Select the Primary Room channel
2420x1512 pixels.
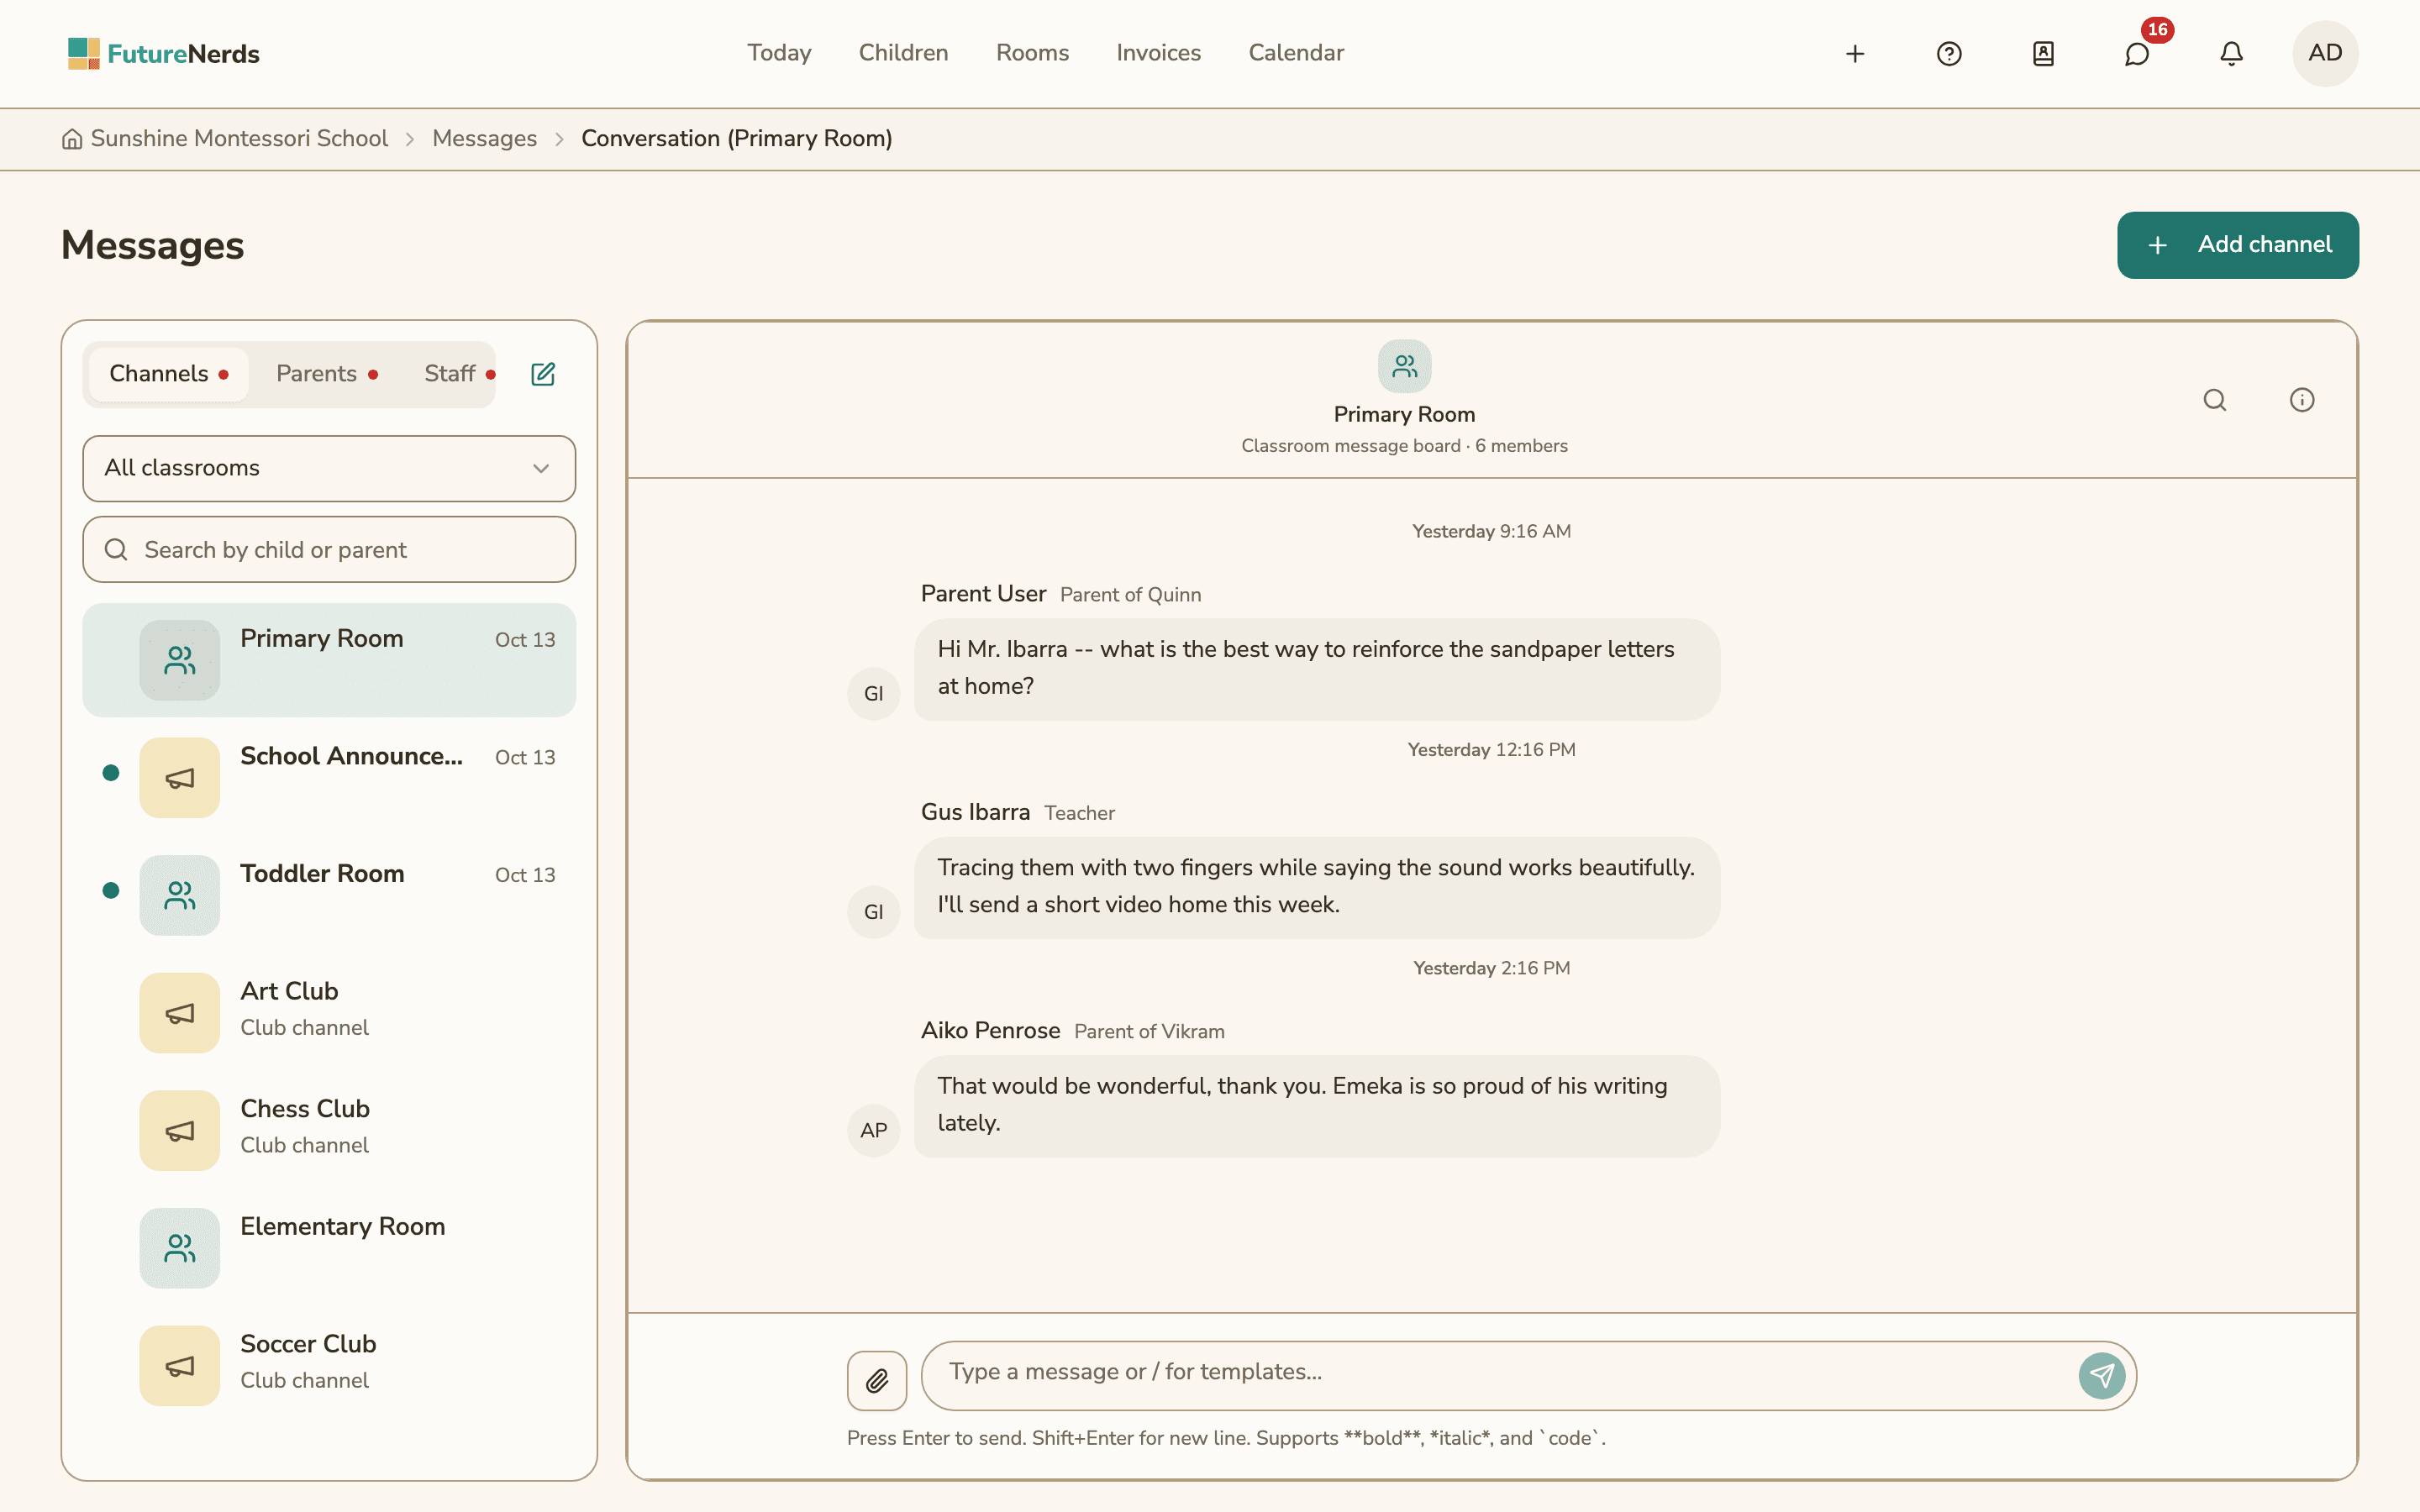coord(329,660)
